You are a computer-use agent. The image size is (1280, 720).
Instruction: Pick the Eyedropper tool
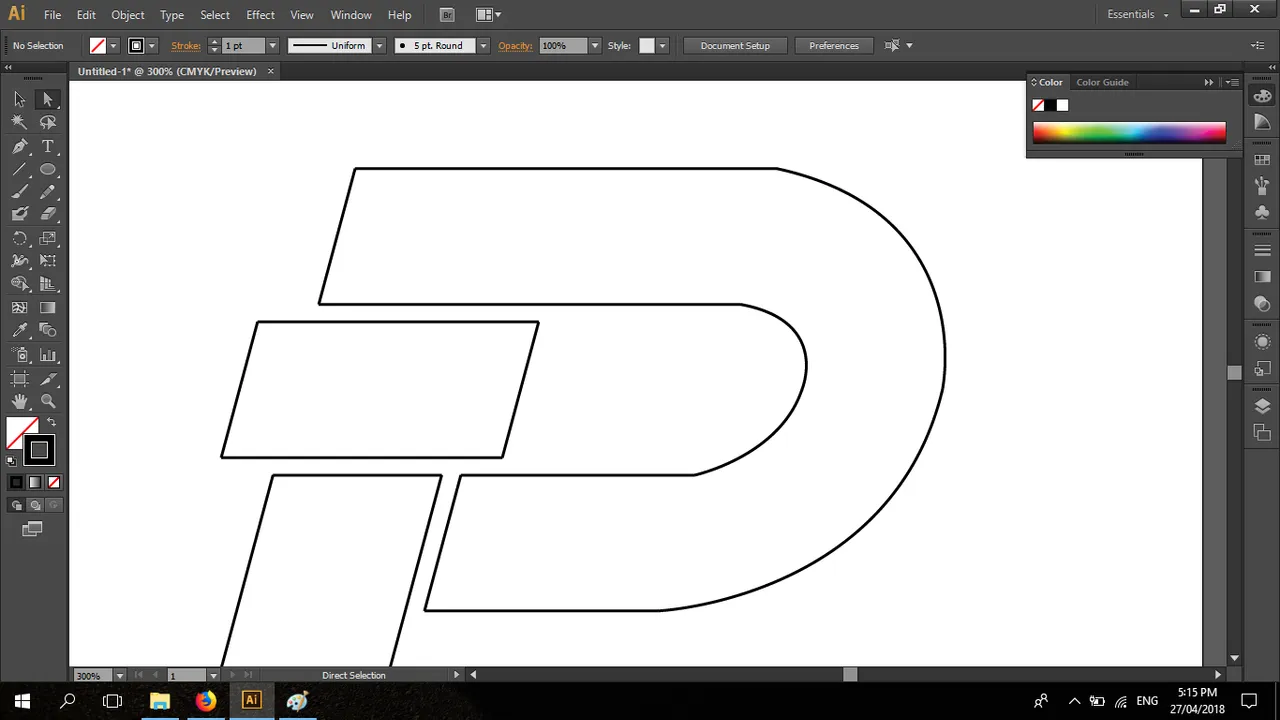[x=19, y=331]
